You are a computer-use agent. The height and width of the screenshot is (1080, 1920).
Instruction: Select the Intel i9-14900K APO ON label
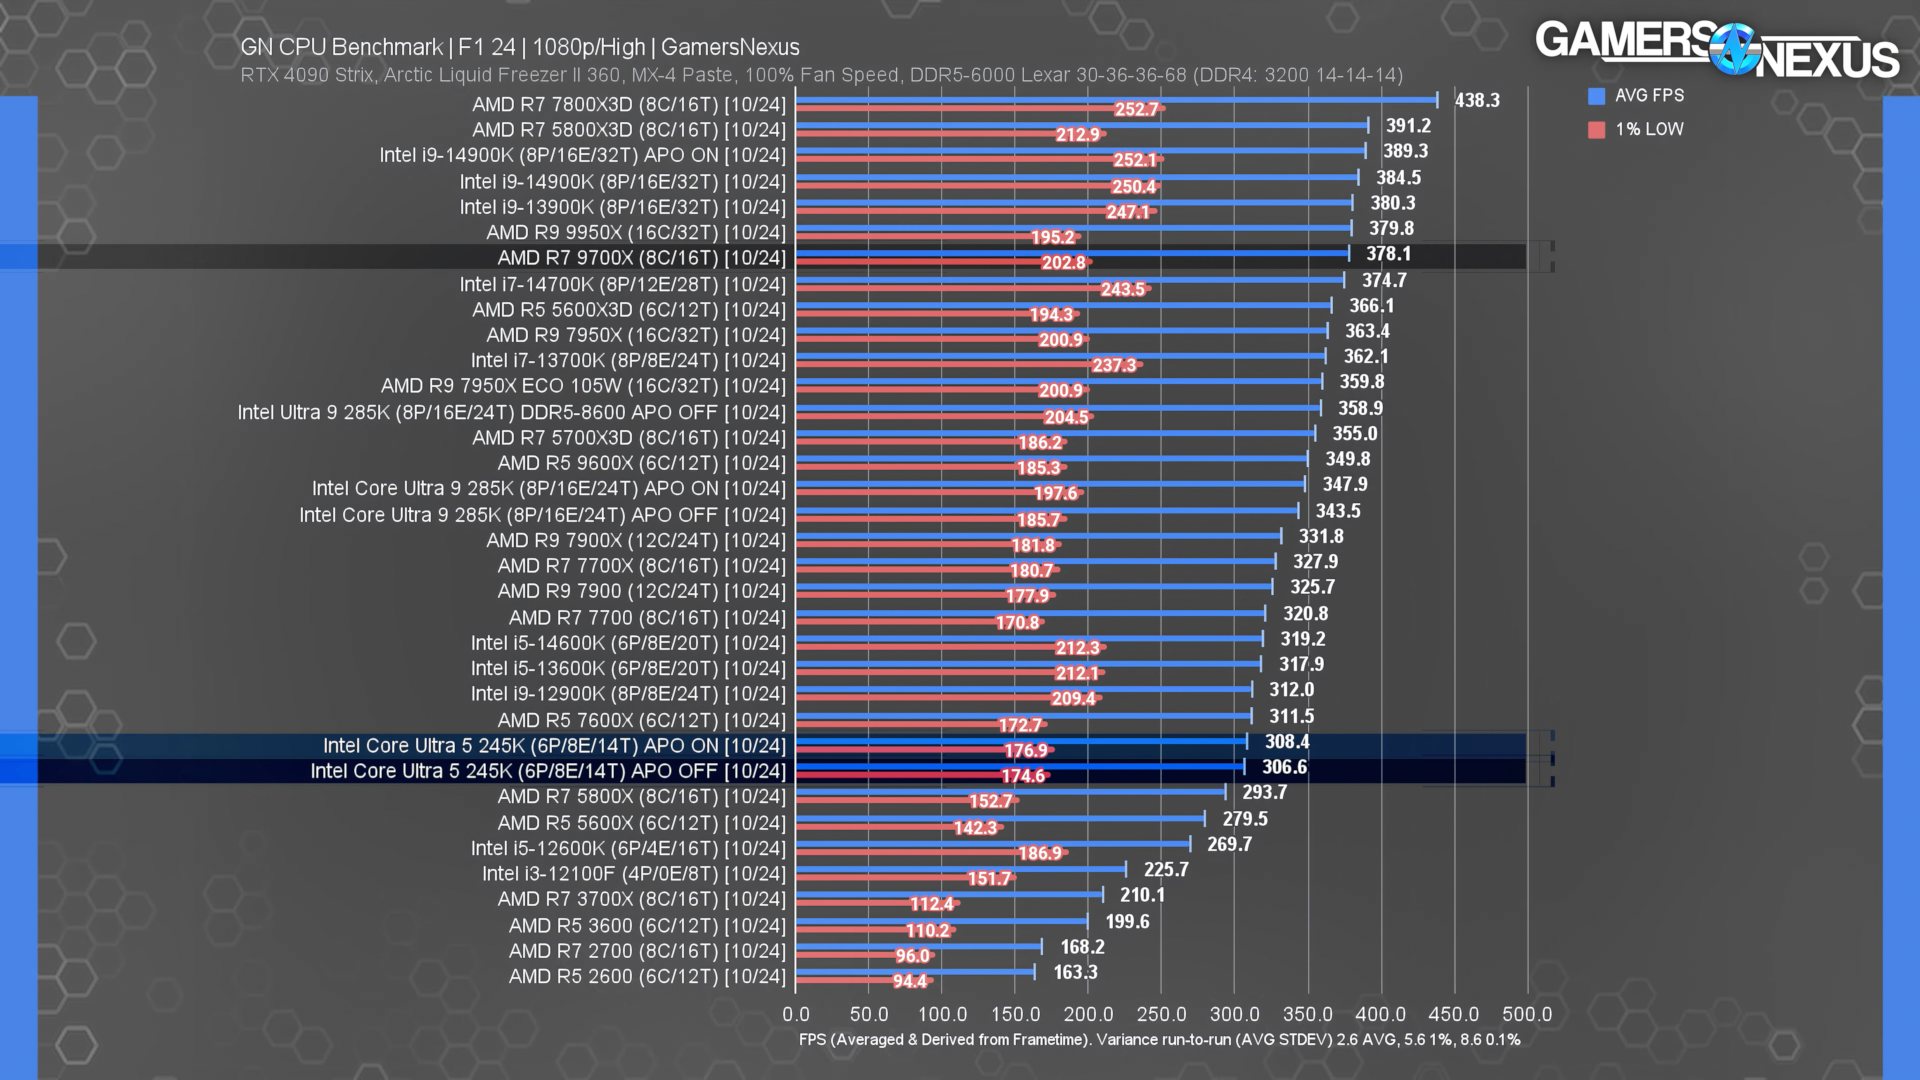click(x=583, y=156)
